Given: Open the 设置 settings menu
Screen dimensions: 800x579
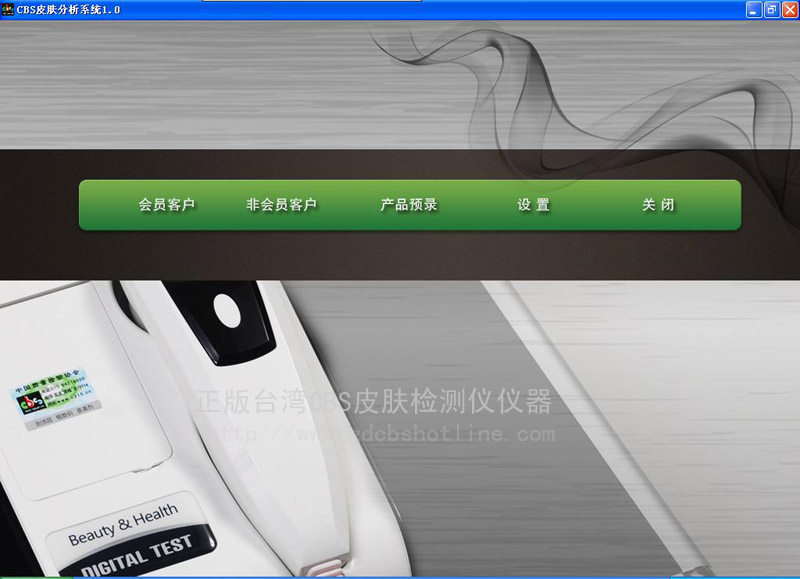Looking at the screenshot, I should tap(534, 205).
